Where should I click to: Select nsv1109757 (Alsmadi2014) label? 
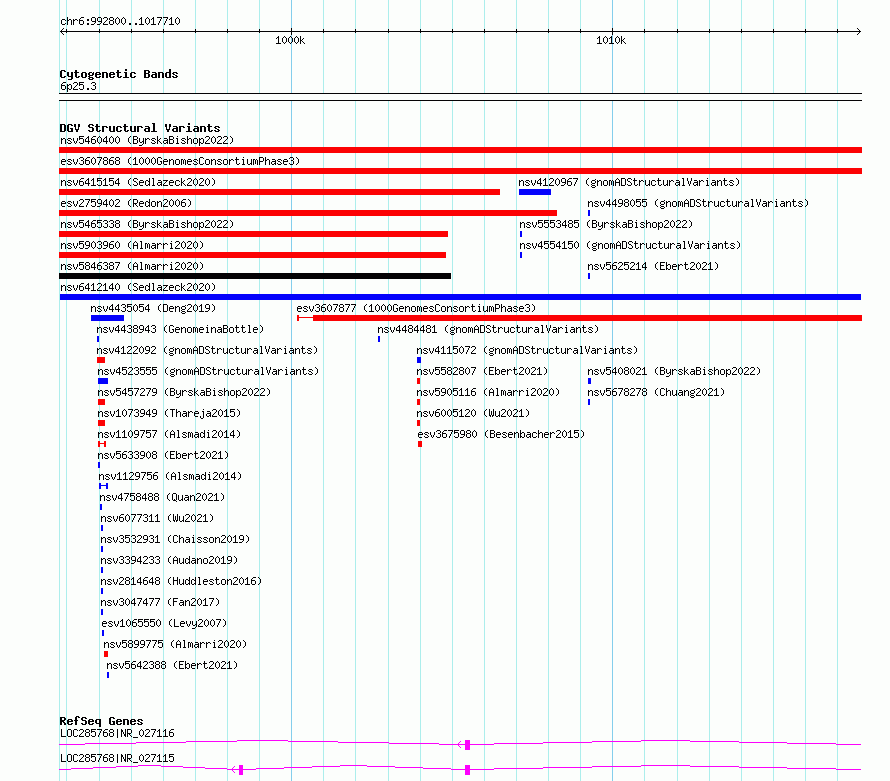click(x=169, y=434)
